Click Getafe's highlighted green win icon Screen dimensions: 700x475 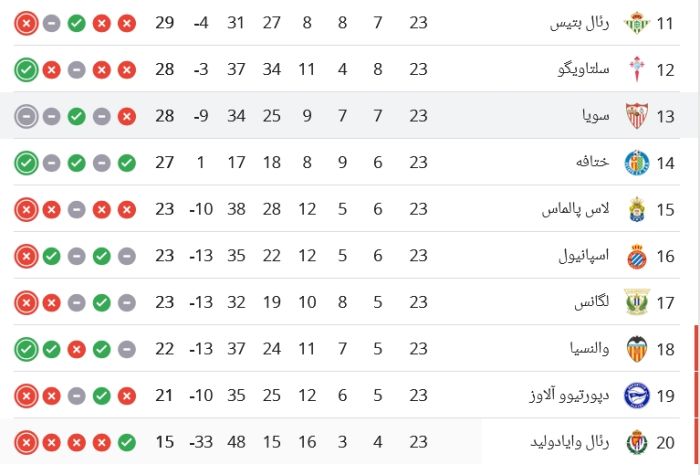click(x=26, y=163)
